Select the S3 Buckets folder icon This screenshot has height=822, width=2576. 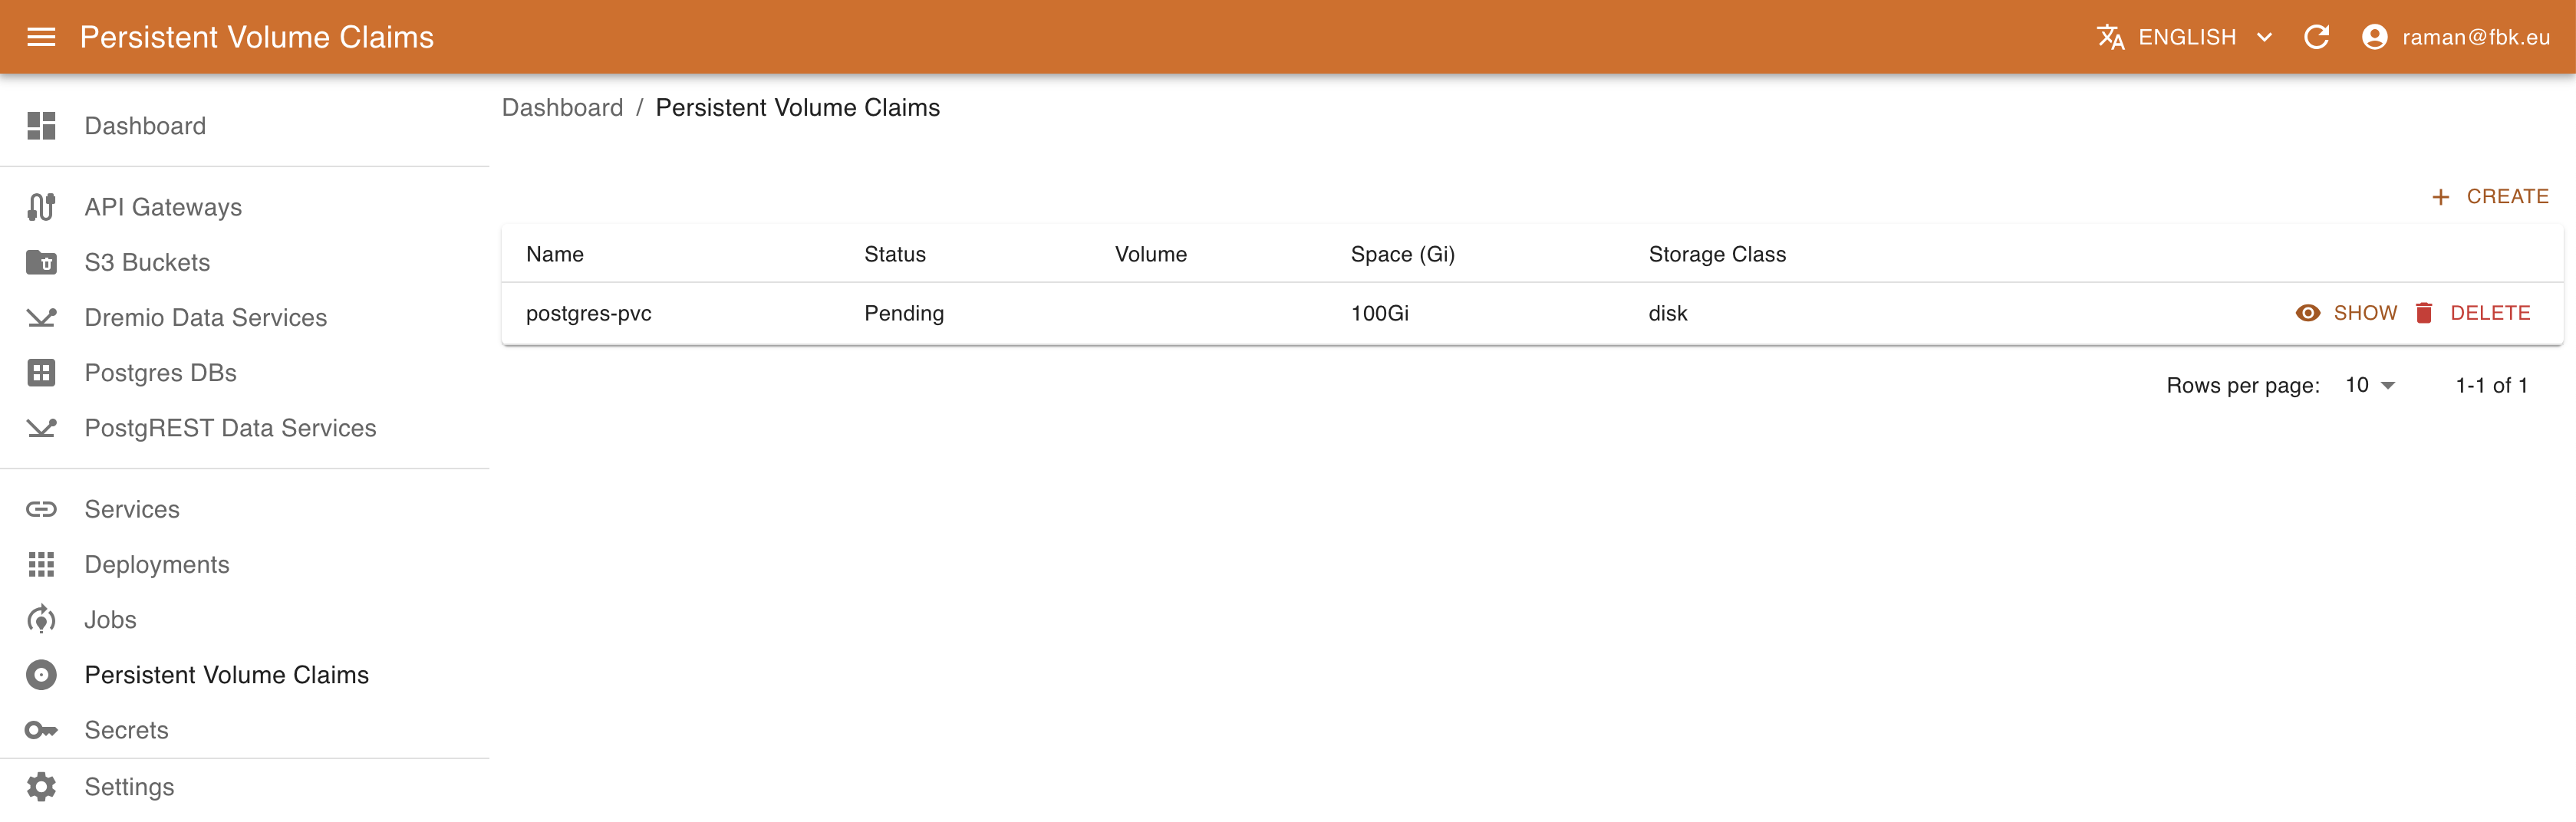41,262
